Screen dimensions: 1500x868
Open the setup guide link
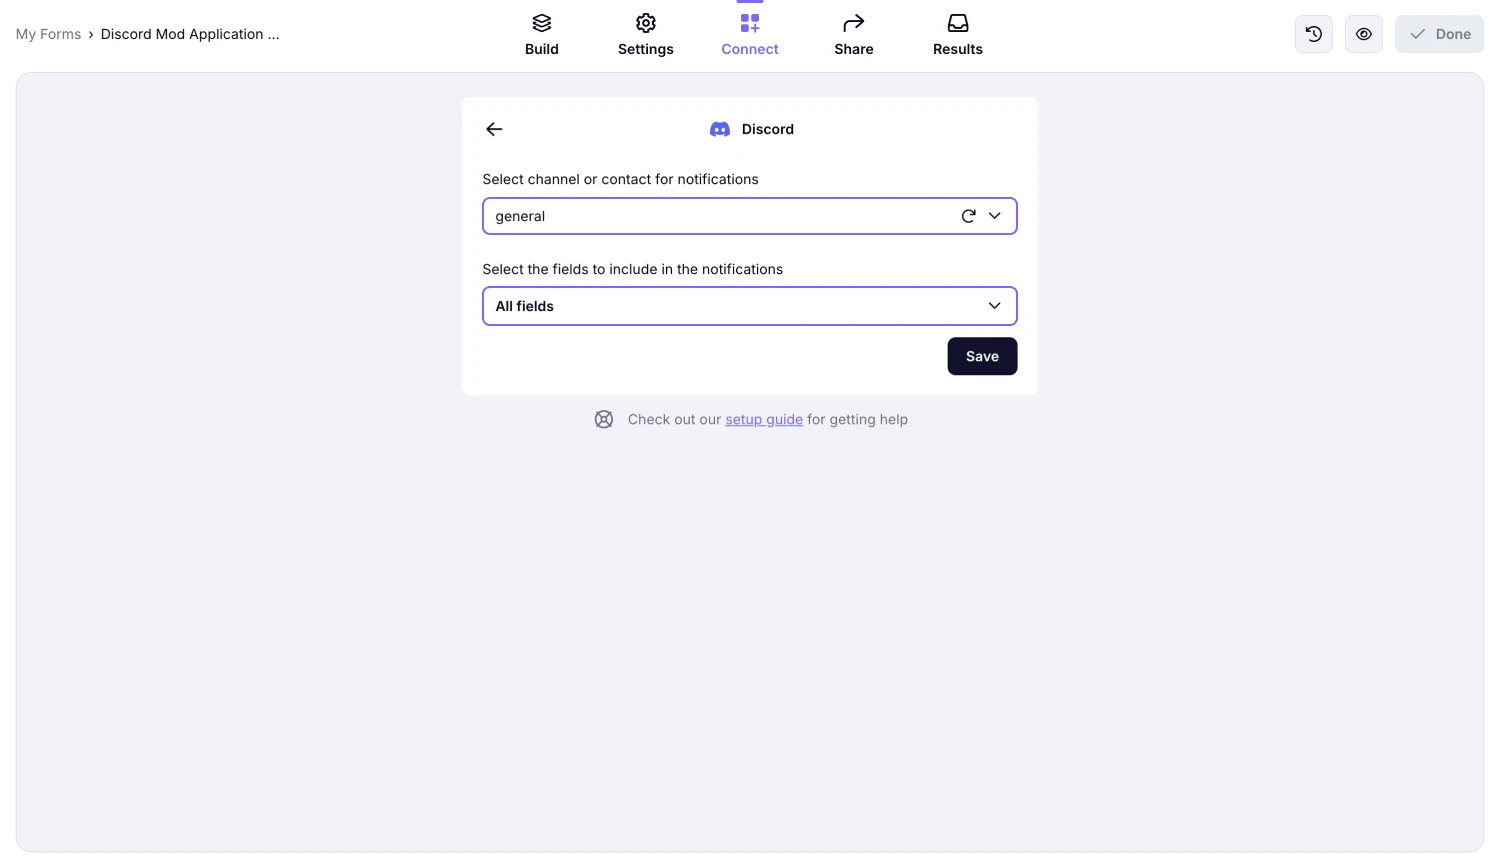tap(763, 419)
